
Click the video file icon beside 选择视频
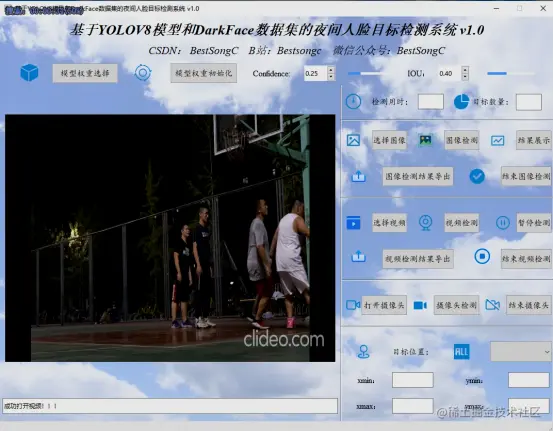353,223
